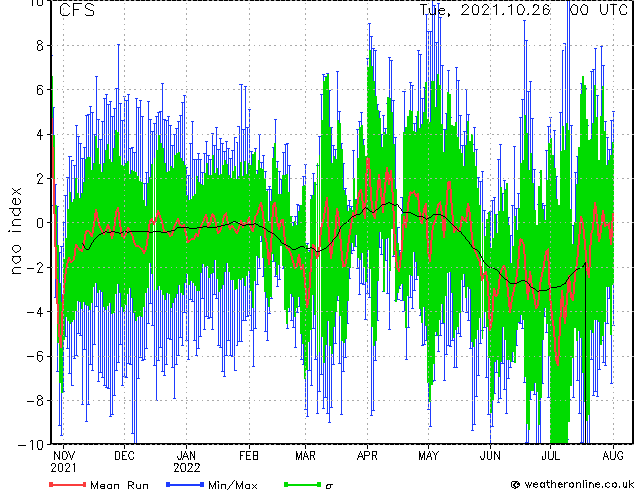Click the DEC month label
The image size is (634, 490).
click(124, 456)
